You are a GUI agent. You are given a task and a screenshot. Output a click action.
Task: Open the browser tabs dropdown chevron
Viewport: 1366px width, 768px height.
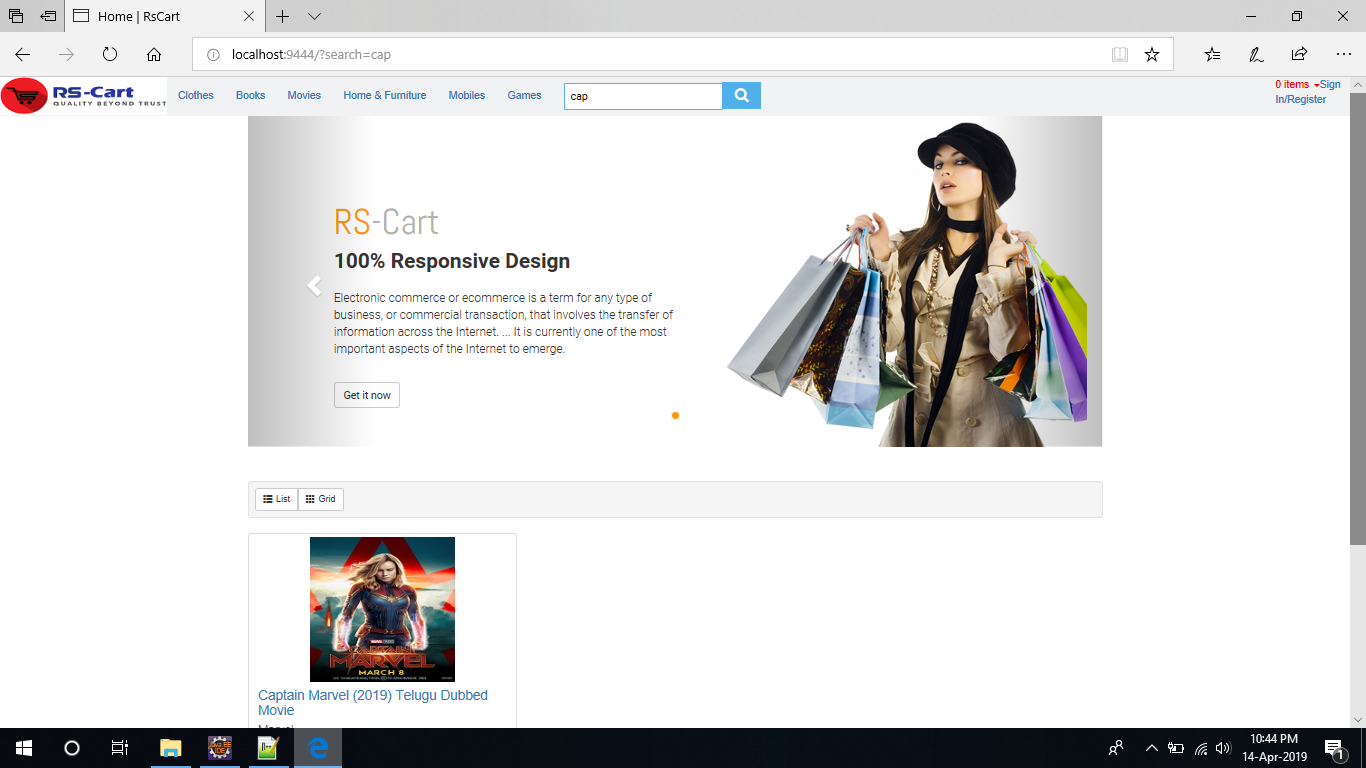(314, 17)
